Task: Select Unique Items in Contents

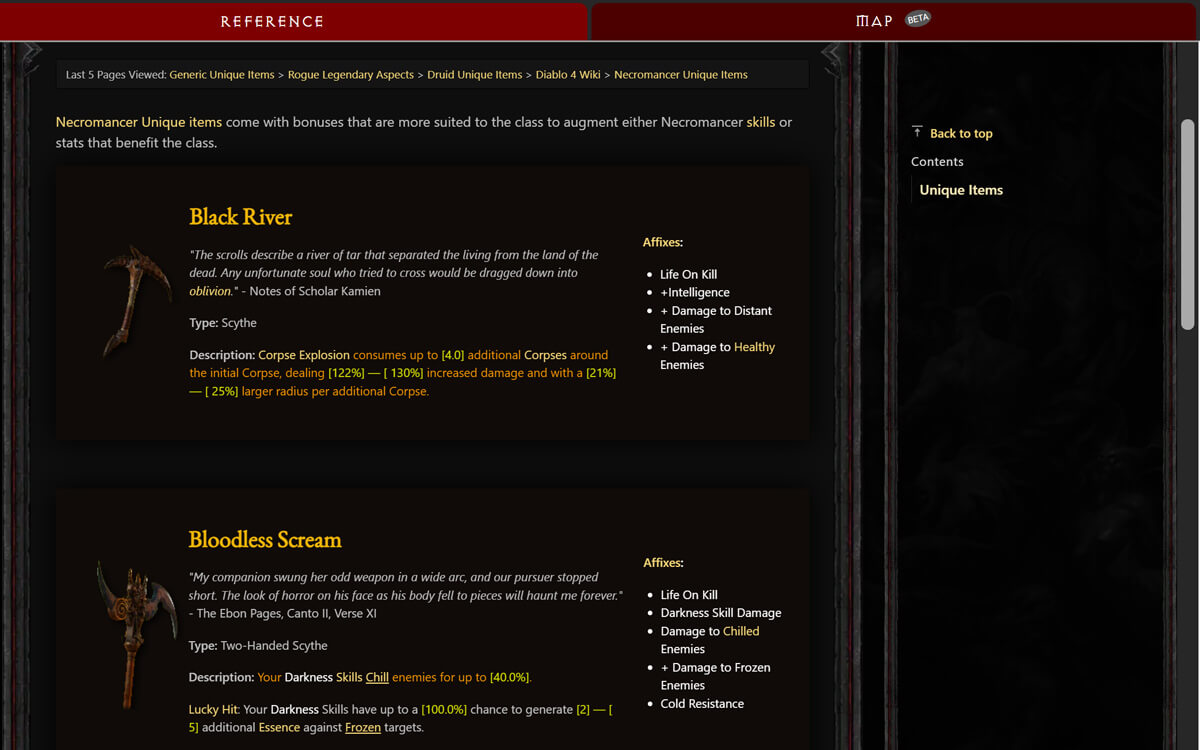Action: point(961,190)
